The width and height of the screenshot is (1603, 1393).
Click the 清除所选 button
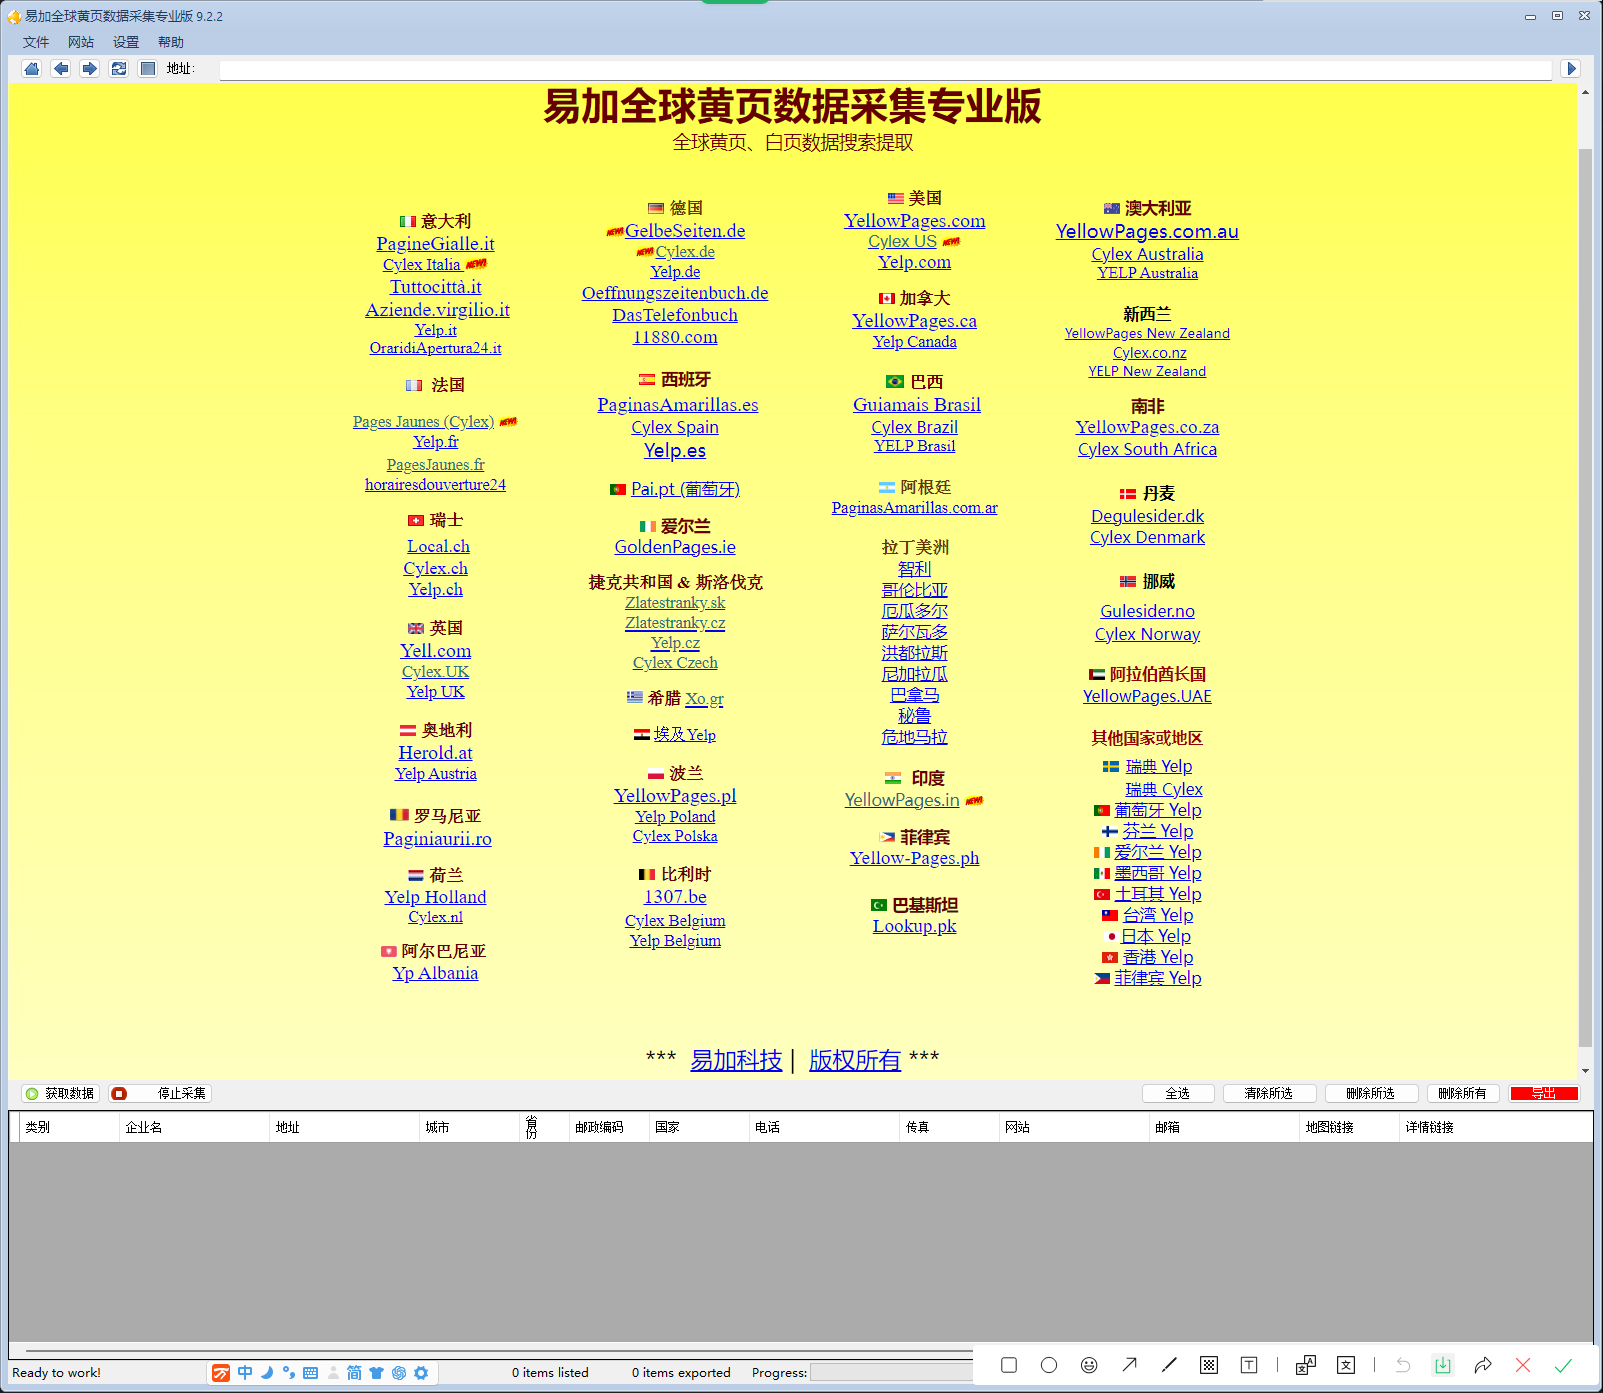coord(1269,1093)
